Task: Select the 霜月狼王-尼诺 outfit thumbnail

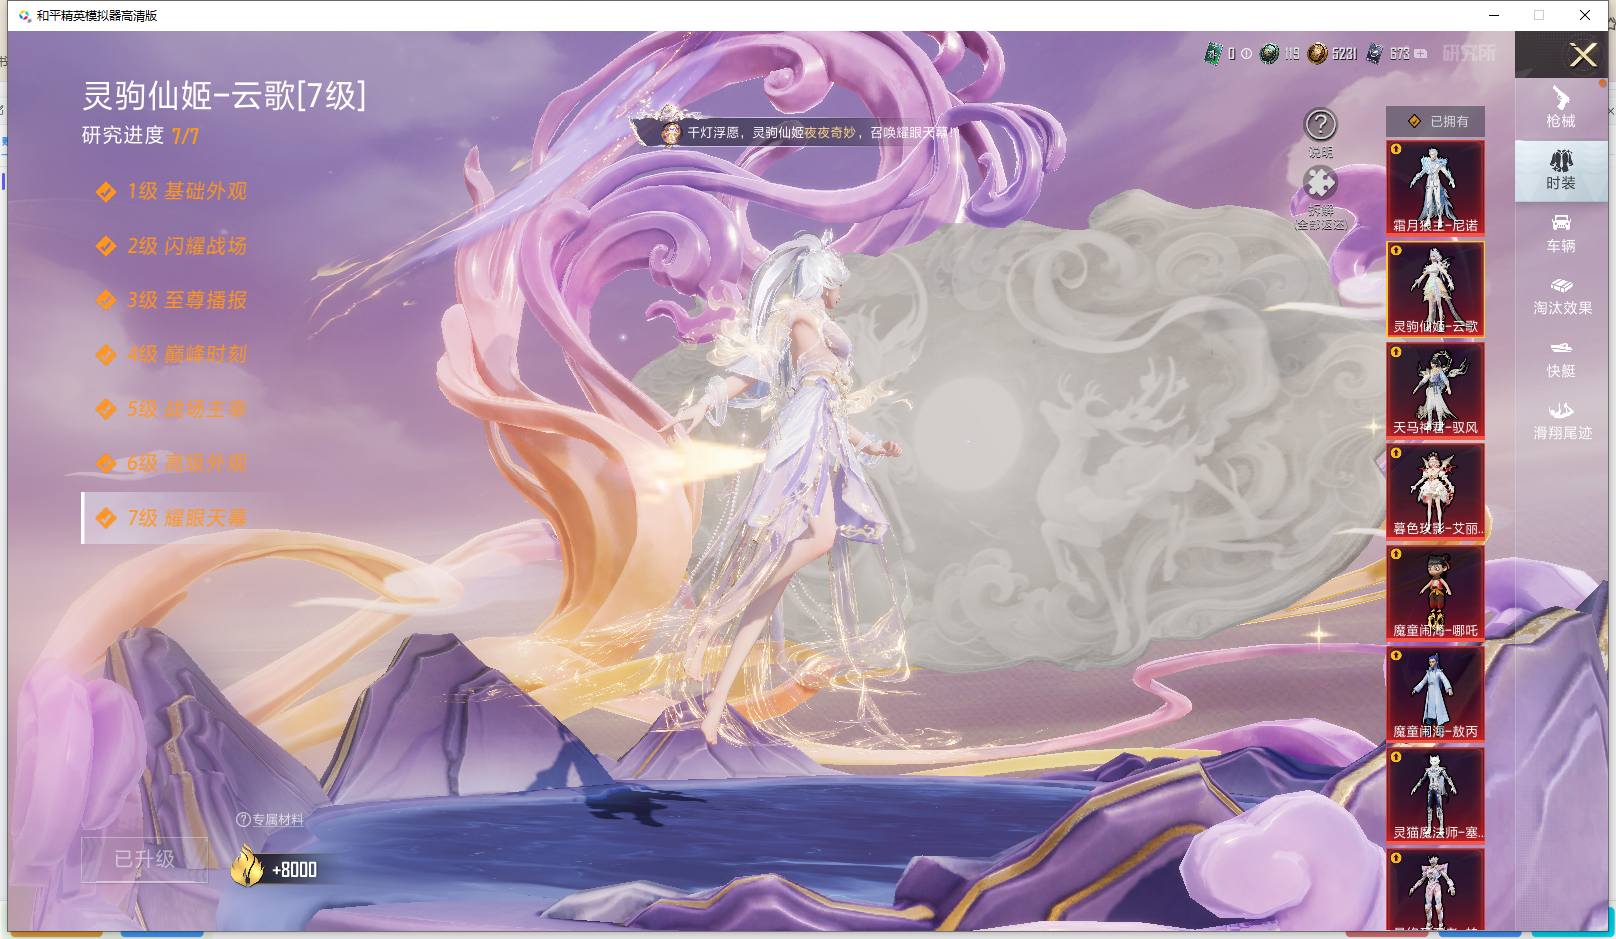Action: point(1435,188)
